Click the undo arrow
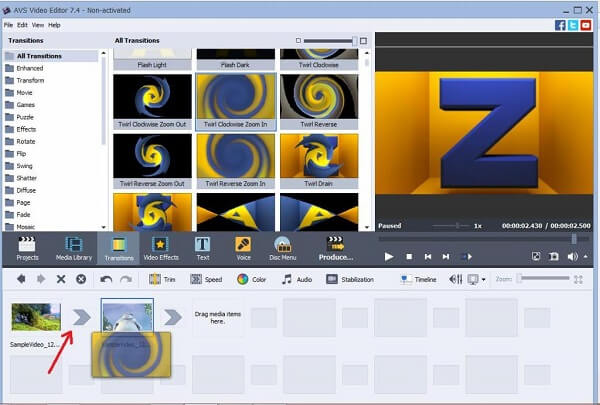Viewport: 600px width, 405px height. tap(106, 279)
